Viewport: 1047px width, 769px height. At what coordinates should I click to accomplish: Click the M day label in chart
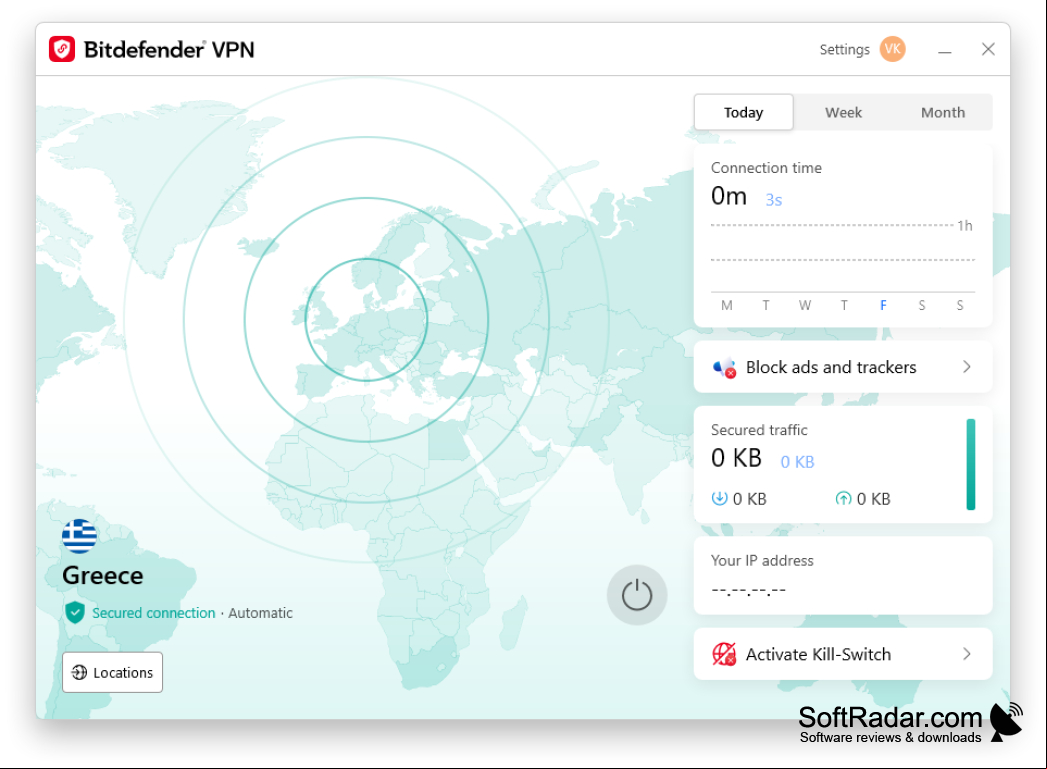pyautogui.click(x=726, y=305)
